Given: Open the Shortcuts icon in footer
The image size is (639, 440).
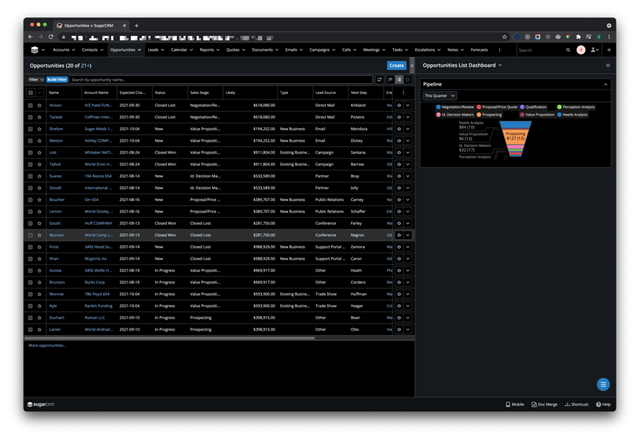Looking at the screenshot, I should tap(576, 404).
